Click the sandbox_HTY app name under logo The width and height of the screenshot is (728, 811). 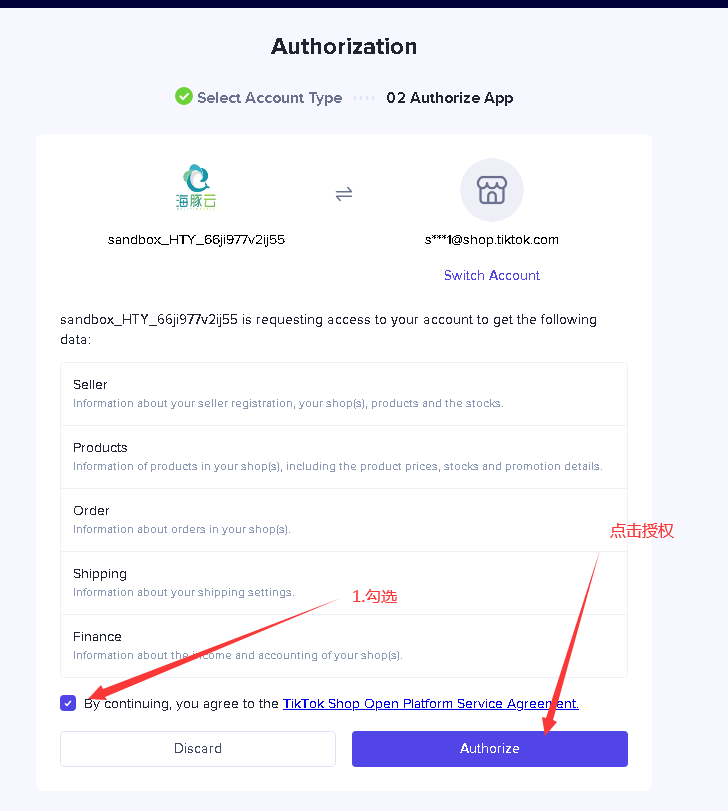coord(196,240)
